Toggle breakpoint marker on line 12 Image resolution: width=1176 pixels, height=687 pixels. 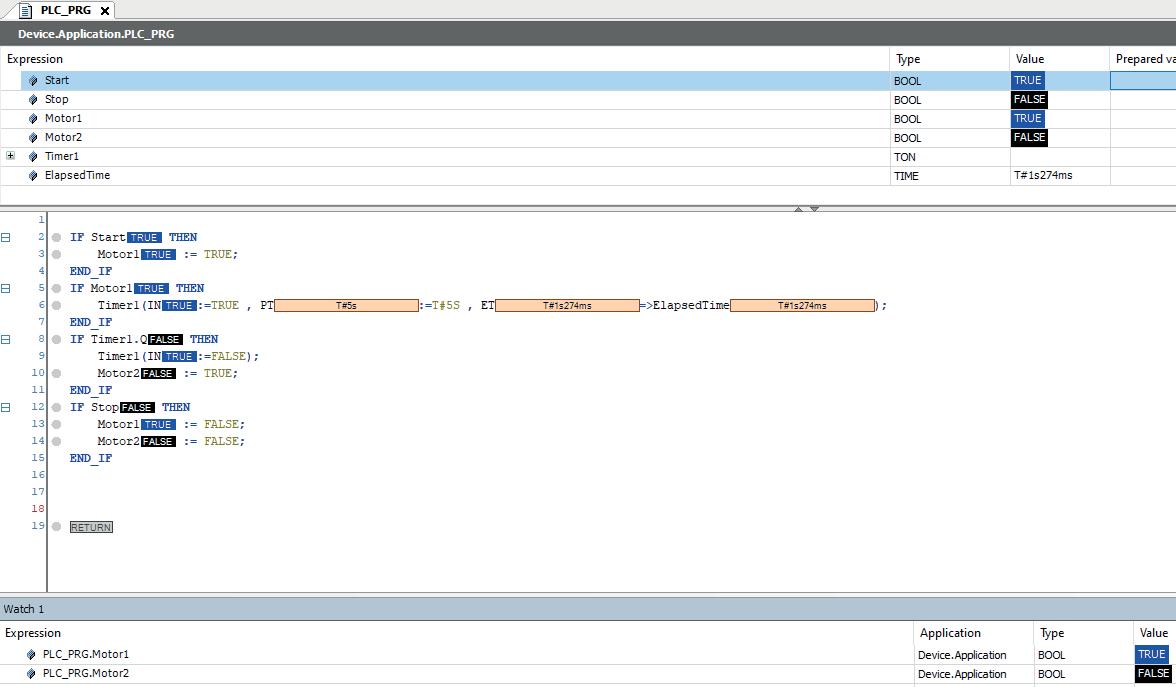click(56, 407)
